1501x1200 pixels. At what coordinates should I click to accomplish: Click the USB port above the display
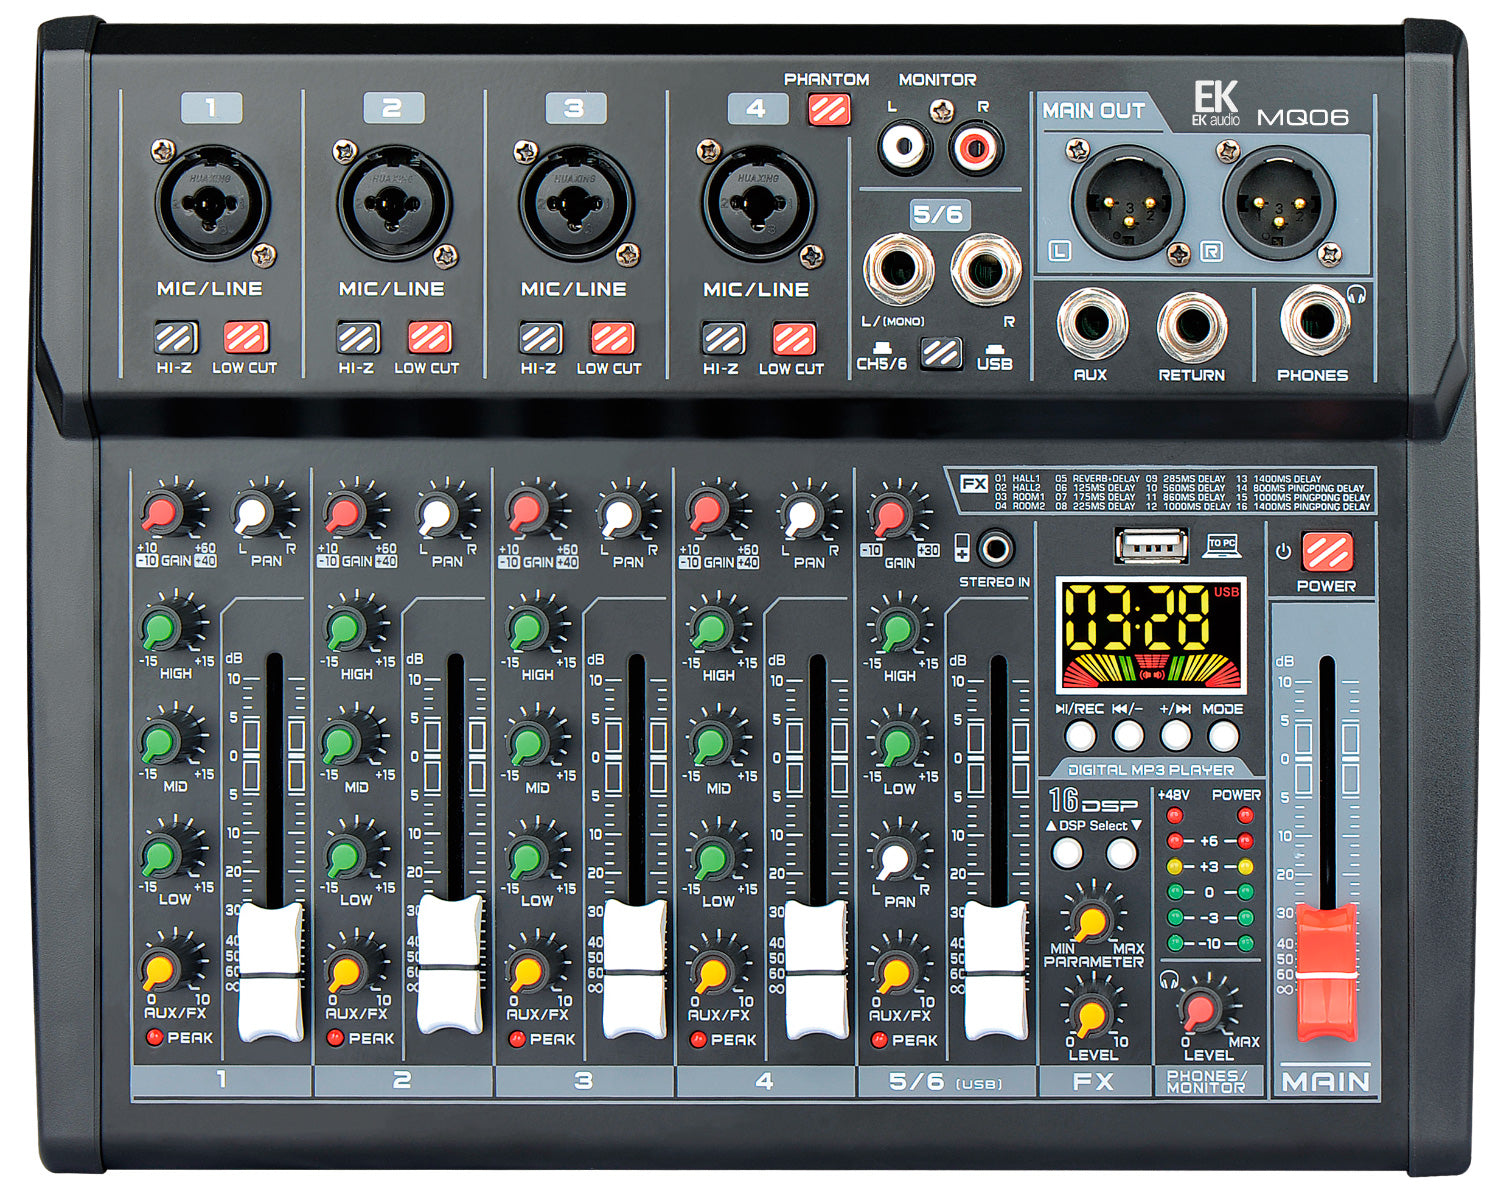1151,546
